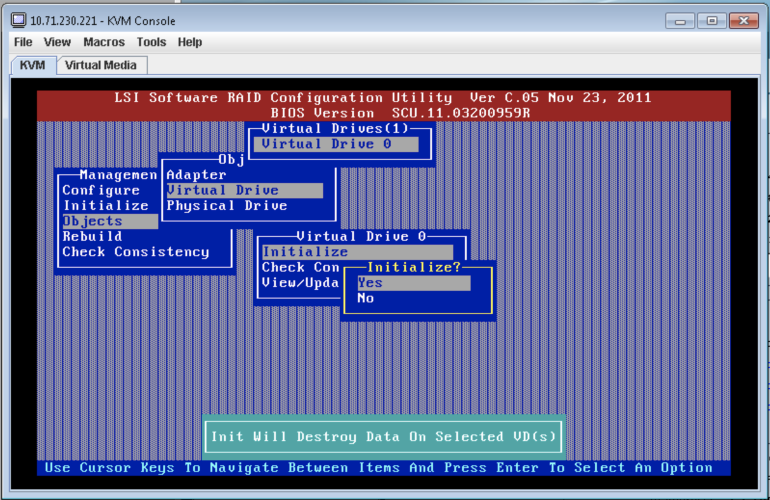Screen dimensions: 770x500
Task: Click the Init Will Destroy Data warning message
Action: [x=384, y=437]
